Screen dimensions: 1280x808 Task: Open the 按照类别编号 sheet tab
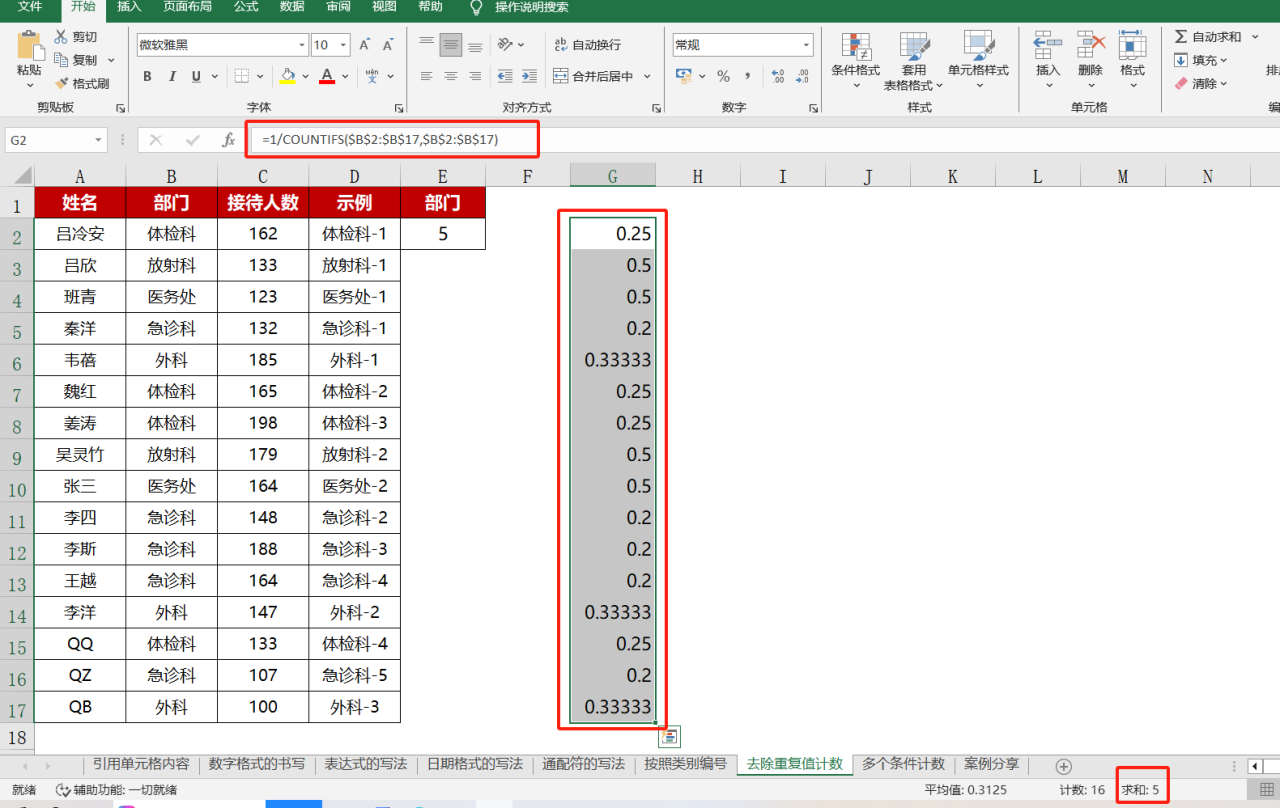[684, 764]
